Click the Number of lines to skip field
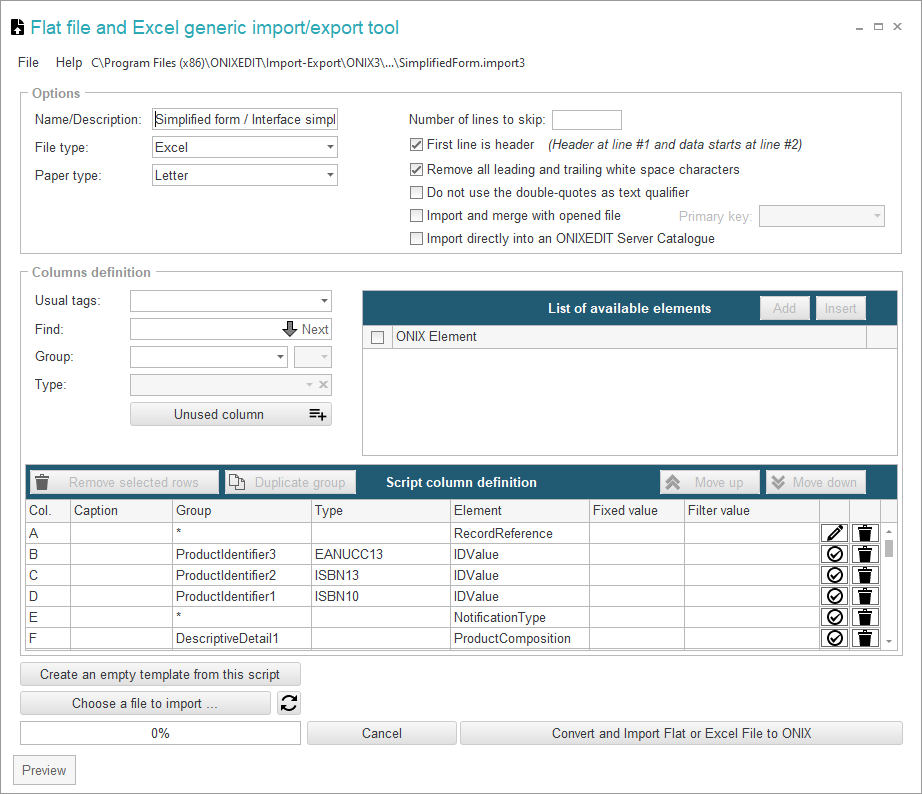The image size is (922, 794). (x=586, y=120)
